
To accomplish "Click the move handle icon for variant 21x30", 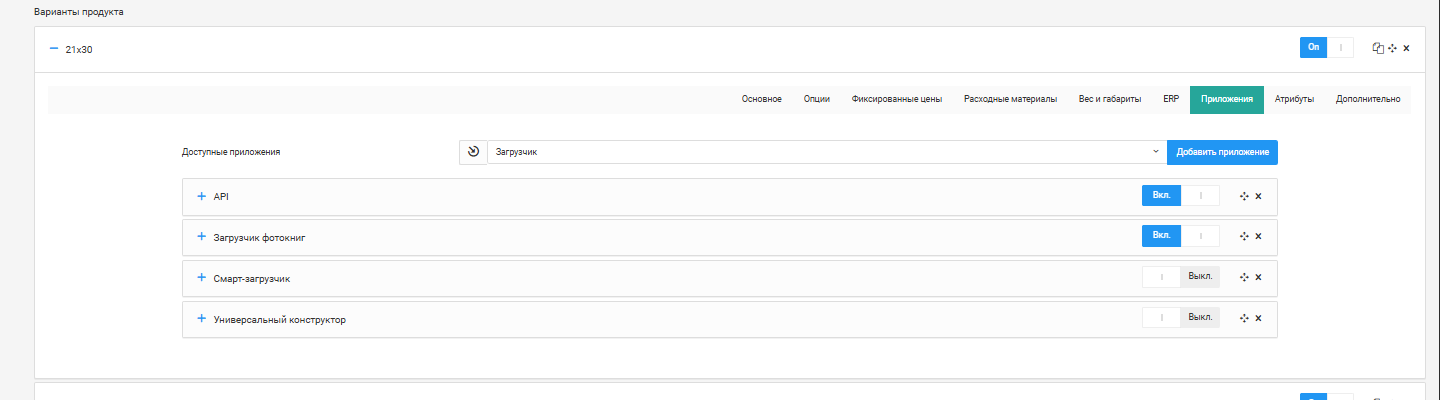I will pos(1392,48).
